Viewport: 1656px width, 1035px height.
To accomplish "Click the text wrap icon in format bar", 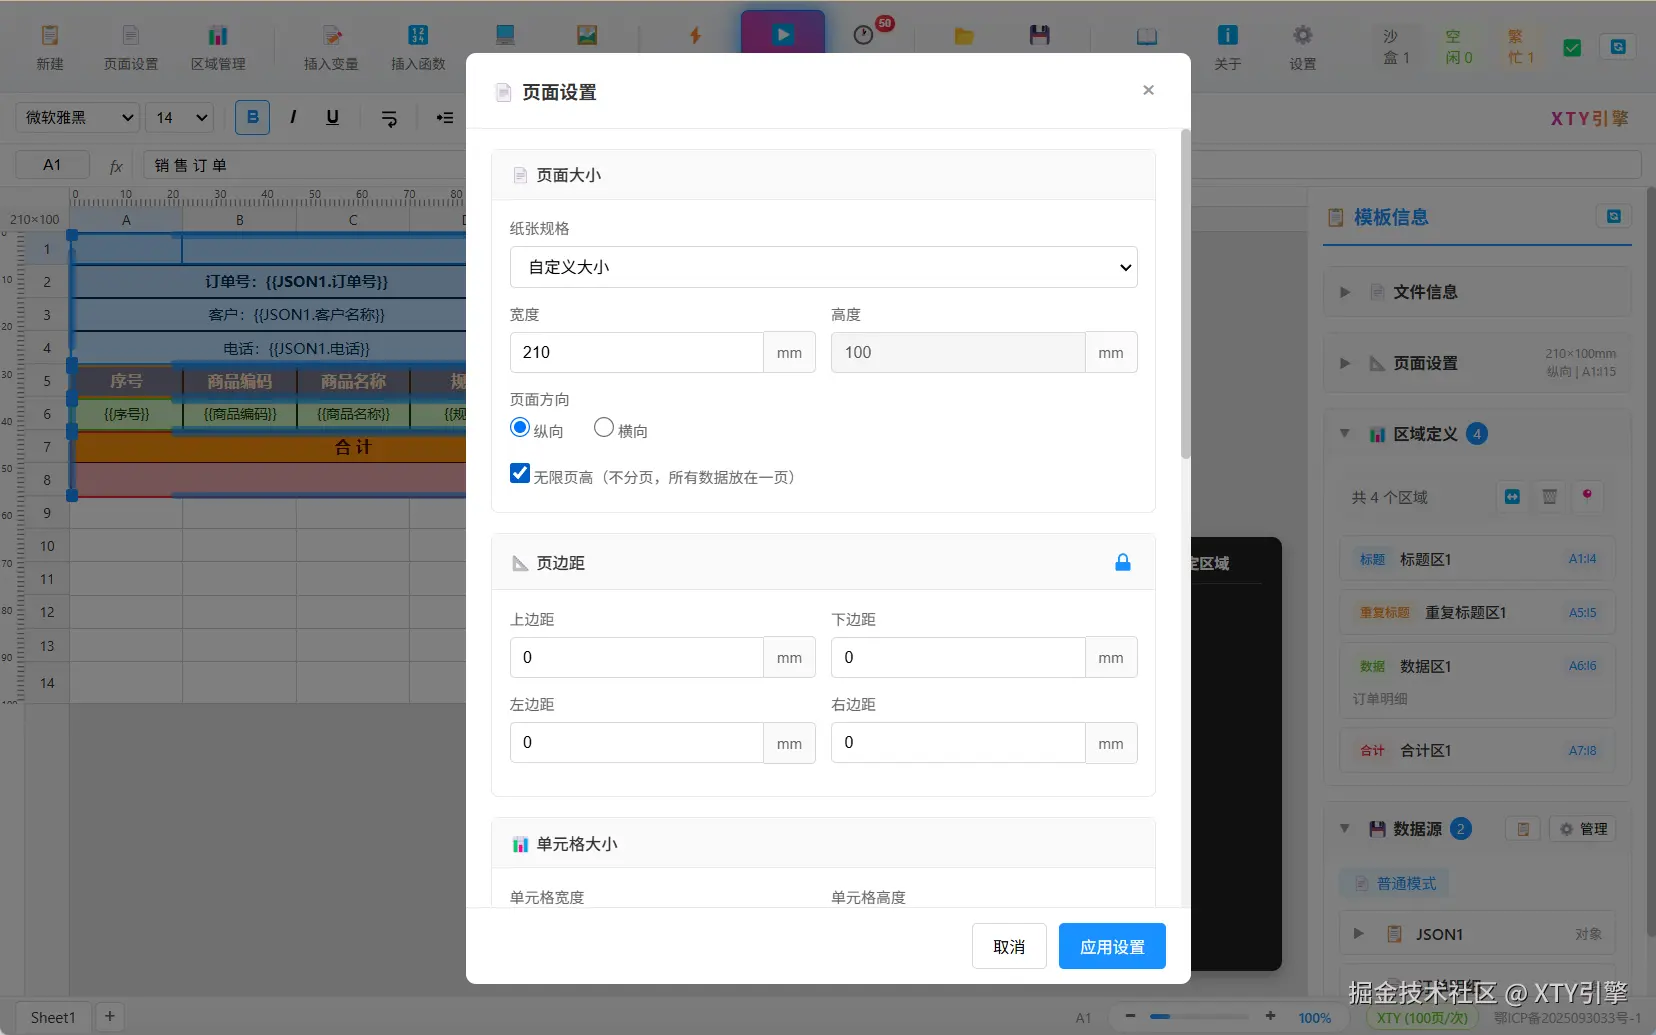I will (x=390, y=118).
